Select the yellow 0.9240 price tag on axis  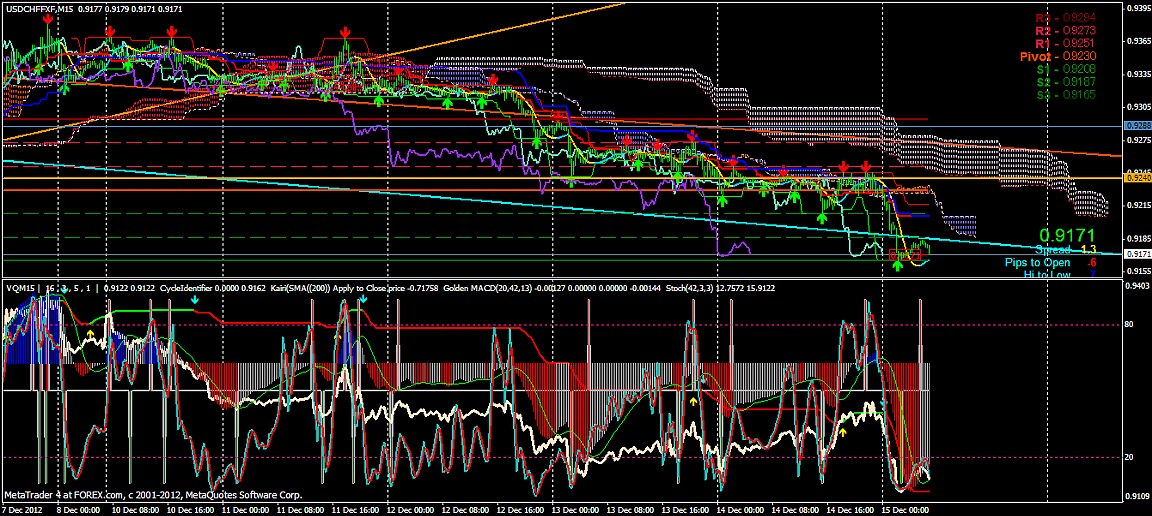pos(1137,179)
